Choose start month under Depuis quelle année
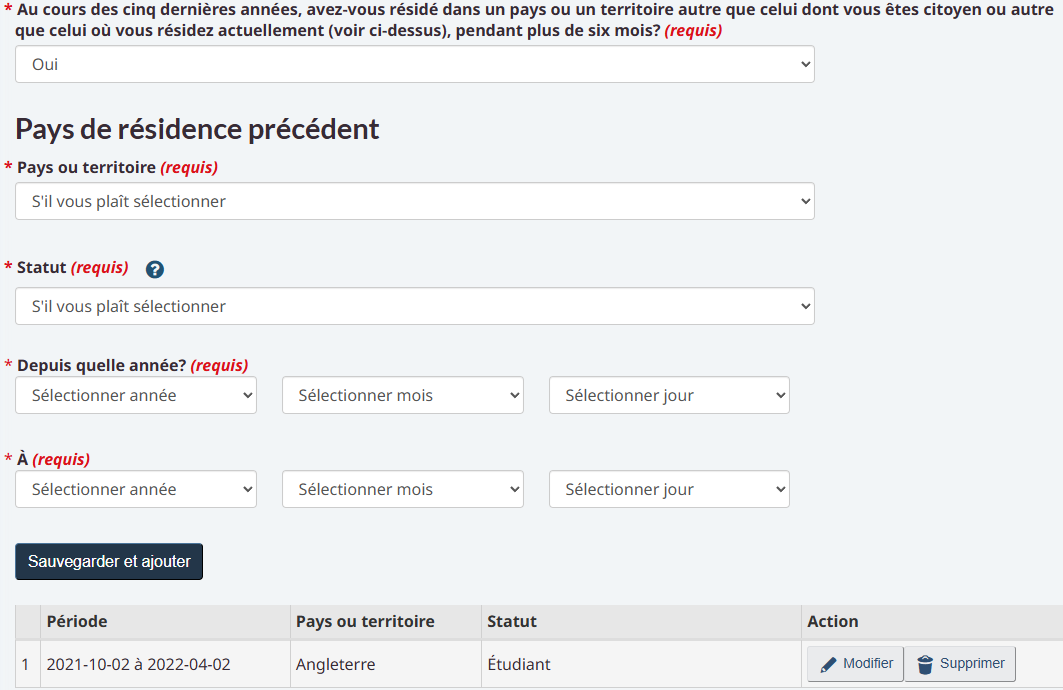The image size is (1063, 690). [x=403, y=395]
